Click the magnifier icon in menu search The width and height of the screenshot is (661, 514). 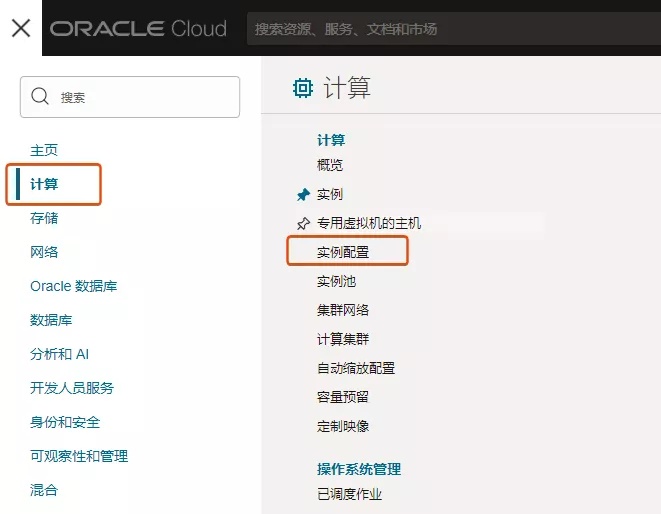tap(41, 97)
